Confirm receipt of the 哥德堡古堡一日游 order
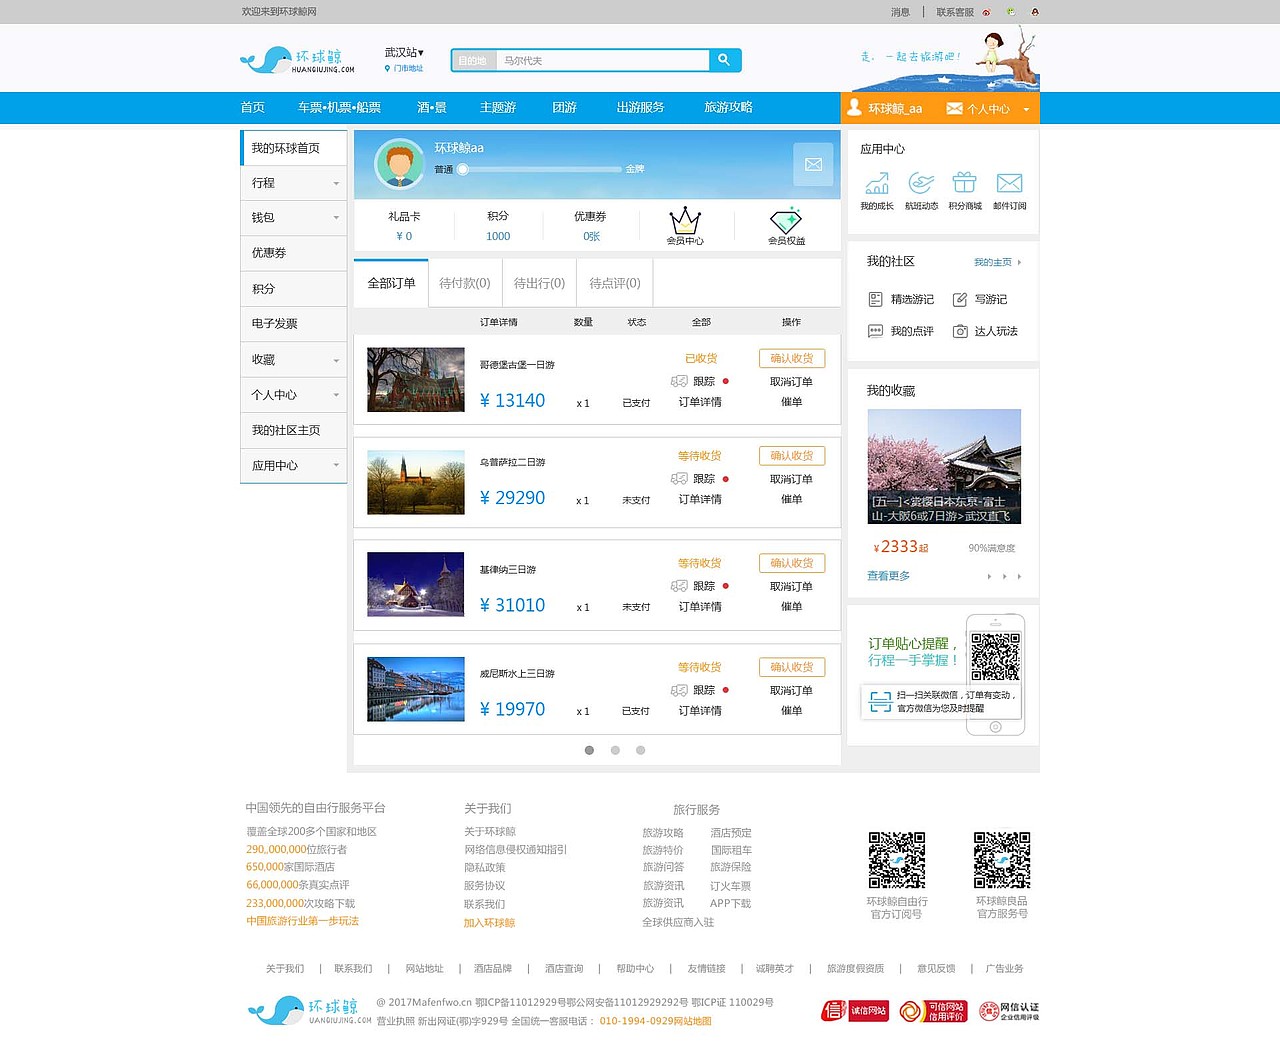Image resolution: width=1280 pixels, height=1041 pixels. (x=792, y=357)
